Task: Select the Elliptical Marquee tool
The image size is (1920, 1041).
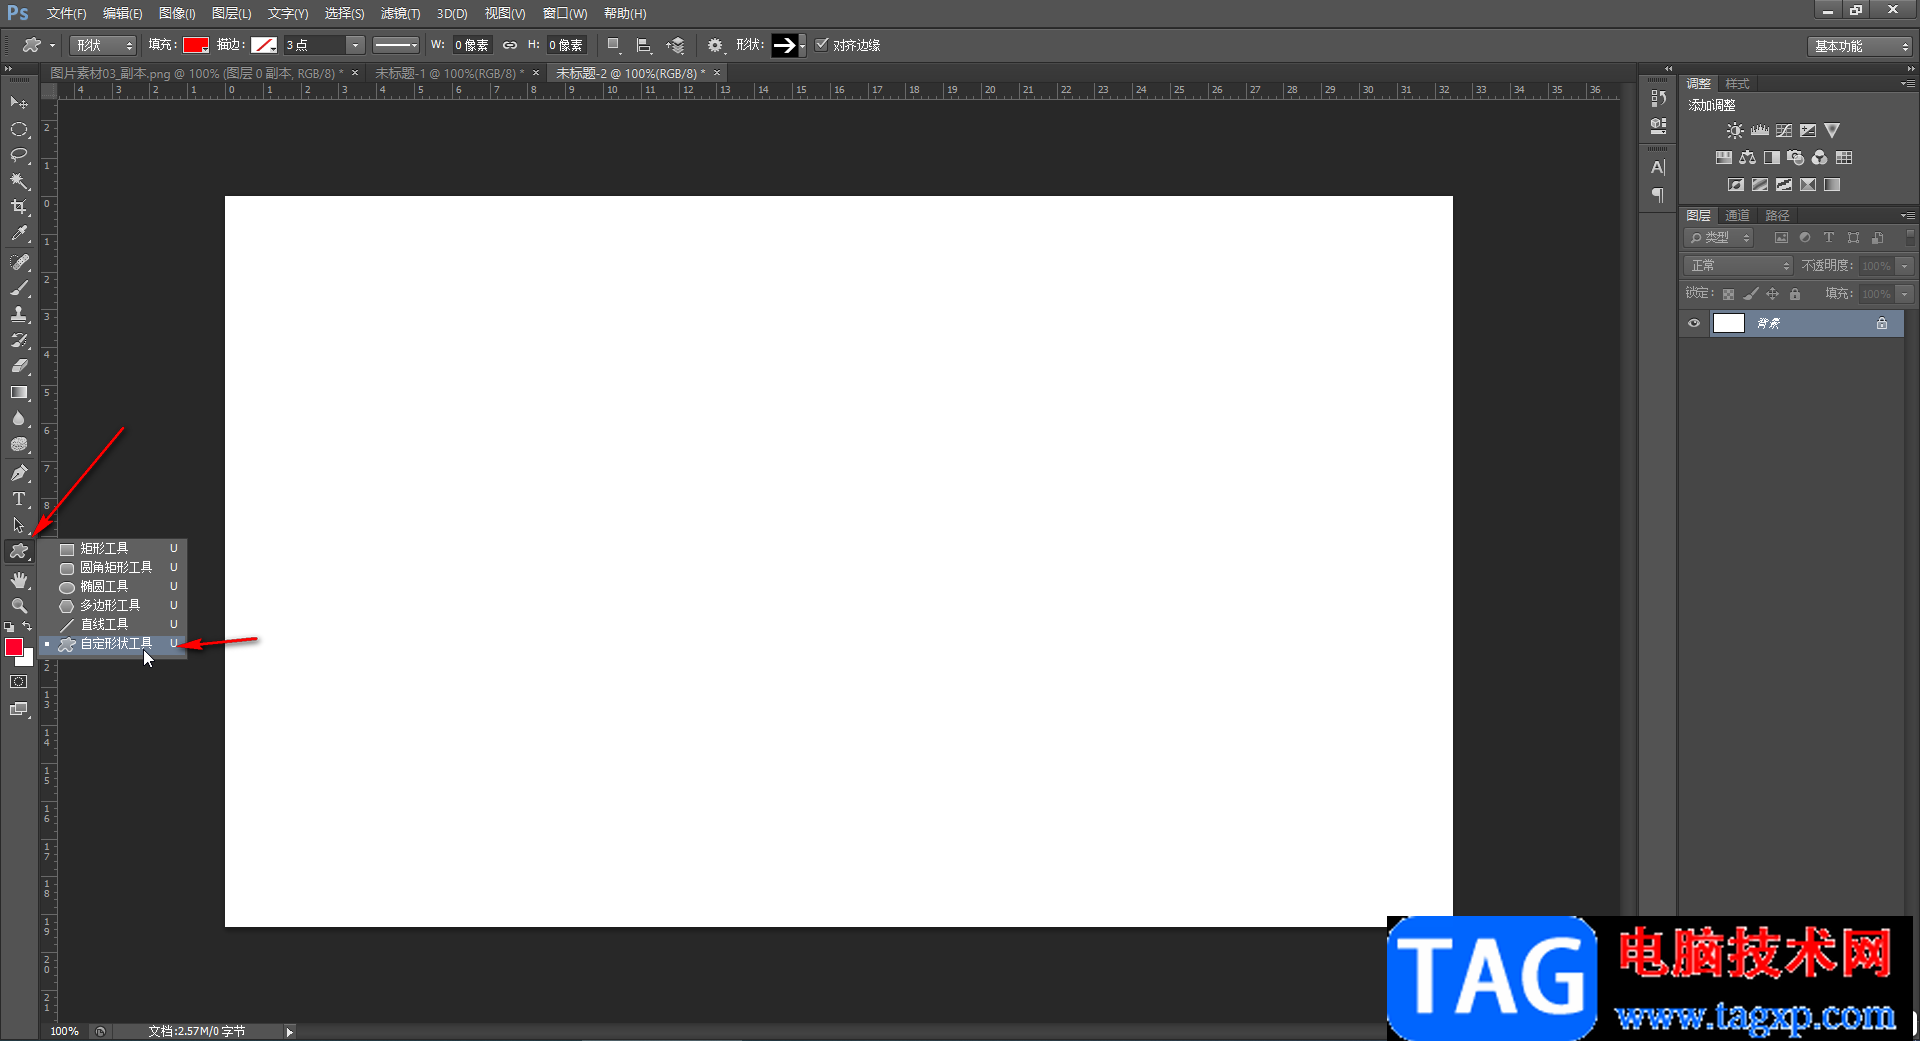Action: [x=19, y=129]
